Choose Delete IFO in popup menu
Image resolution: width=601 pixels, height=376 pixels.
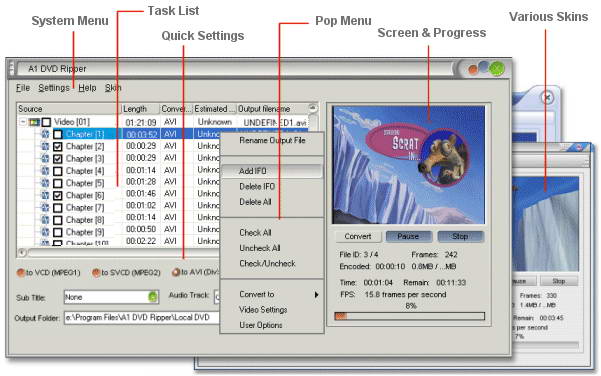point(272,187)
